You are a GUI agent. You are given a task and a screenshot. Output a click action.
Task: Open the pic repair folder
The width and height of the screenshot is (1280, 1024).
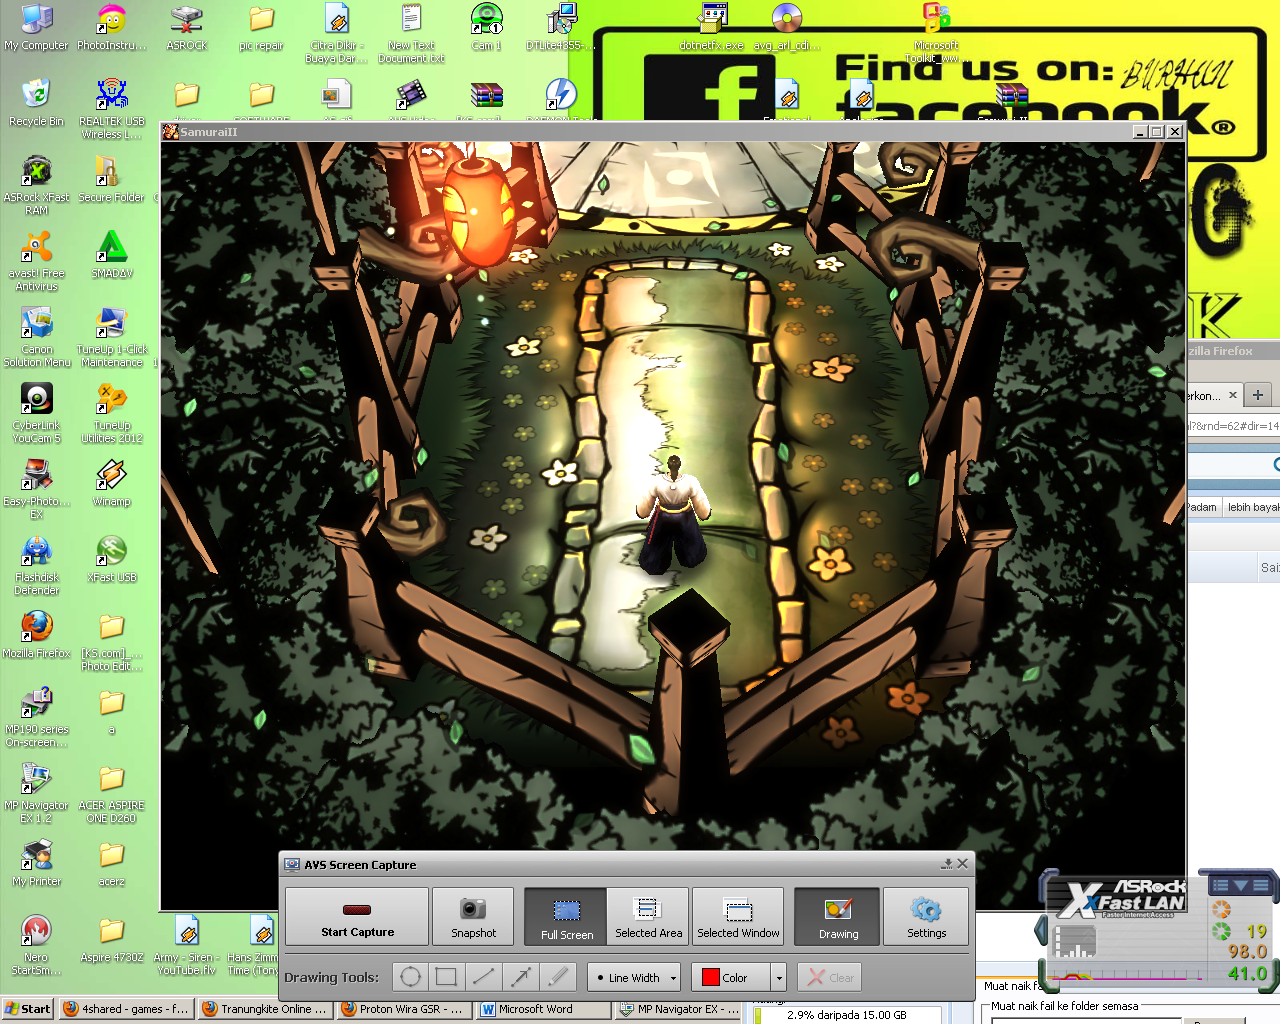coord(262,28)
